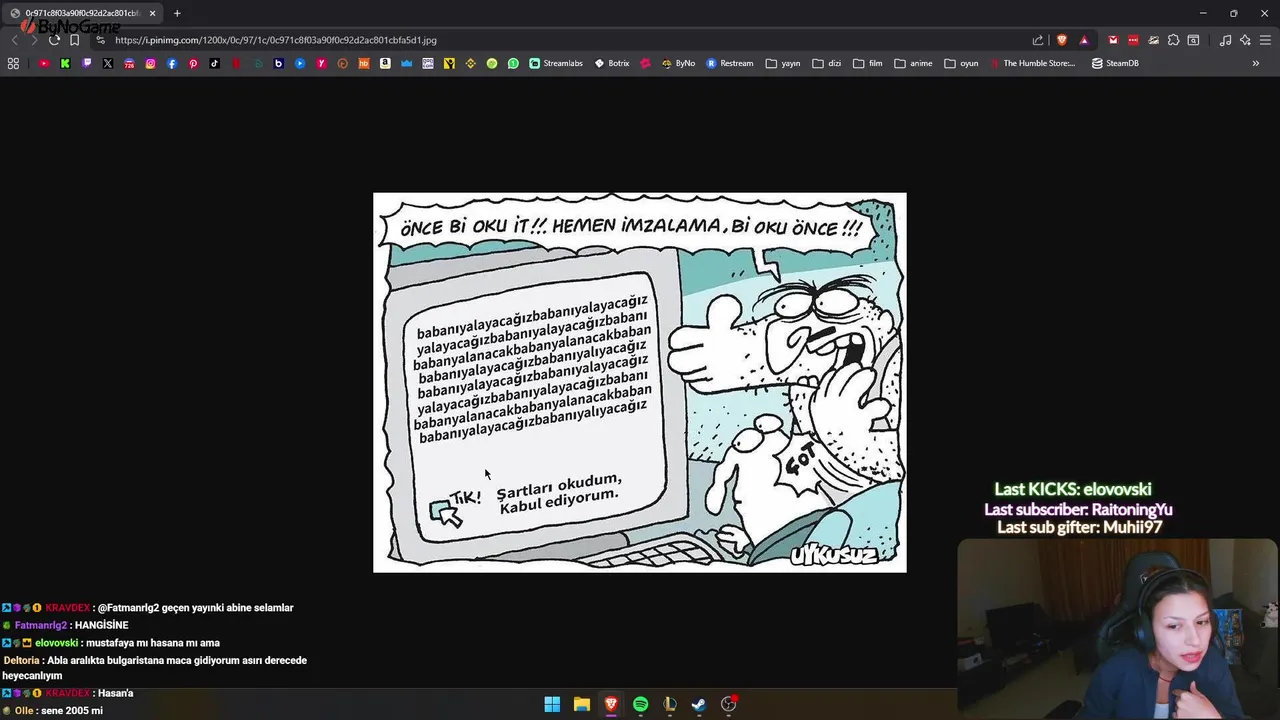Open the Extensions puzzle-piece icon
Screen dimensions: 1280x720
click(1173, 40)
